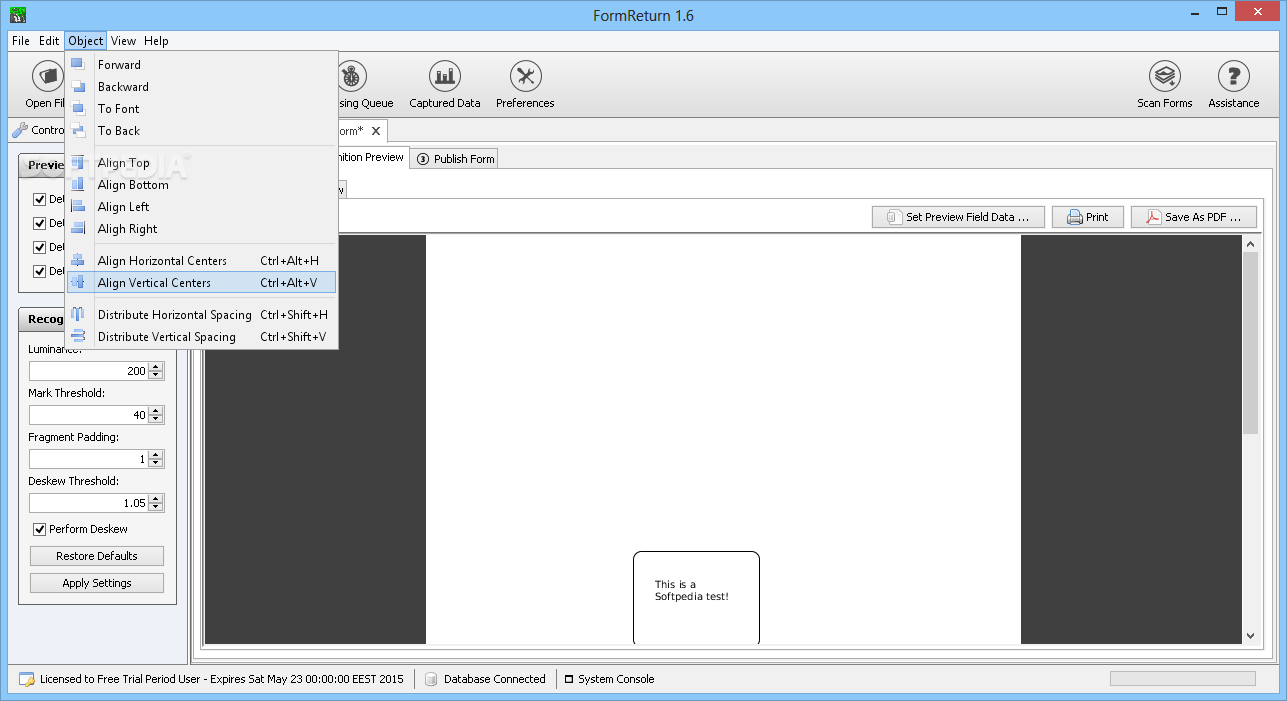This screenshot has height=701, width=1287.
Task: Toggle the Perform Deskew checkbox
Action: click(40, 529)
